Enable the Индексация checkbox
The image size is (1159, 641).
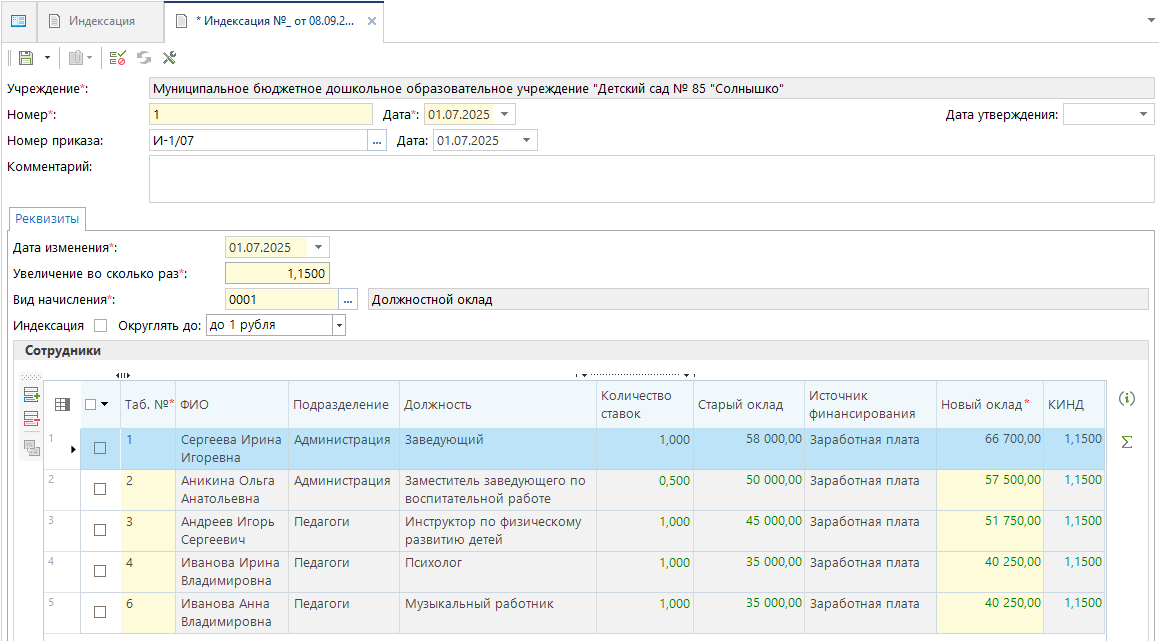click(100, 325)
